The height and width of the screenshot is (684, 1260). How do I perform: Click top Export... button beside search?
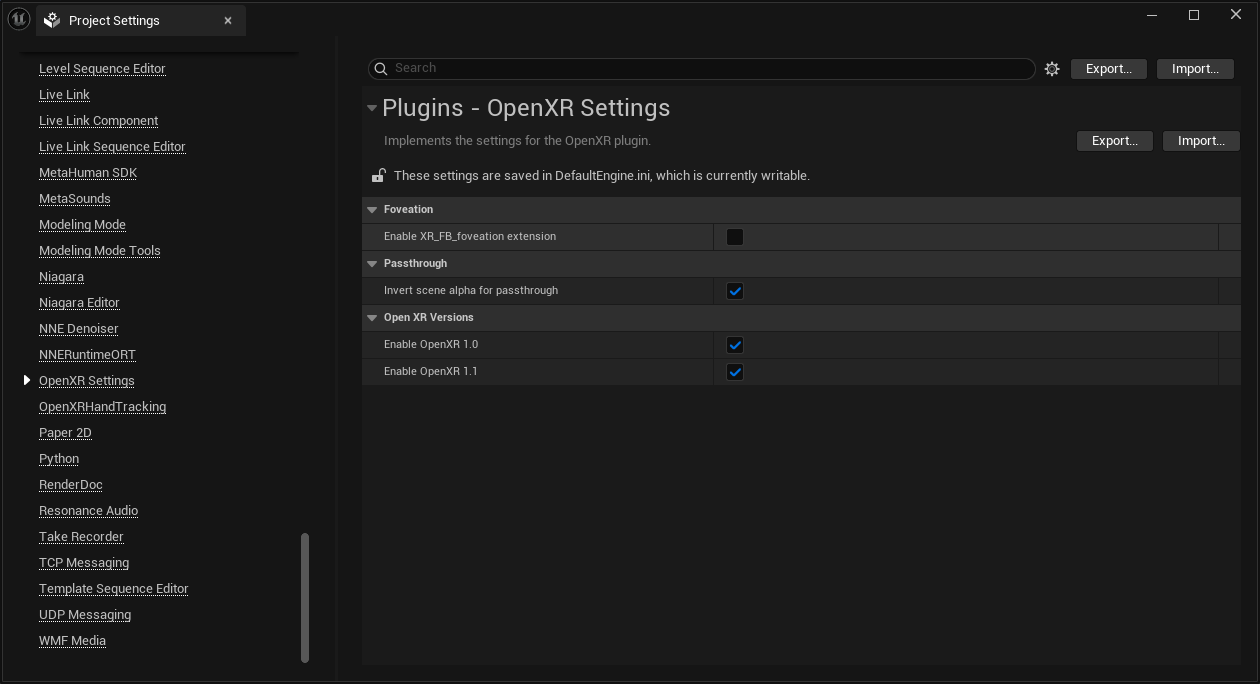pyautogui.click(x=1109, y=69)
